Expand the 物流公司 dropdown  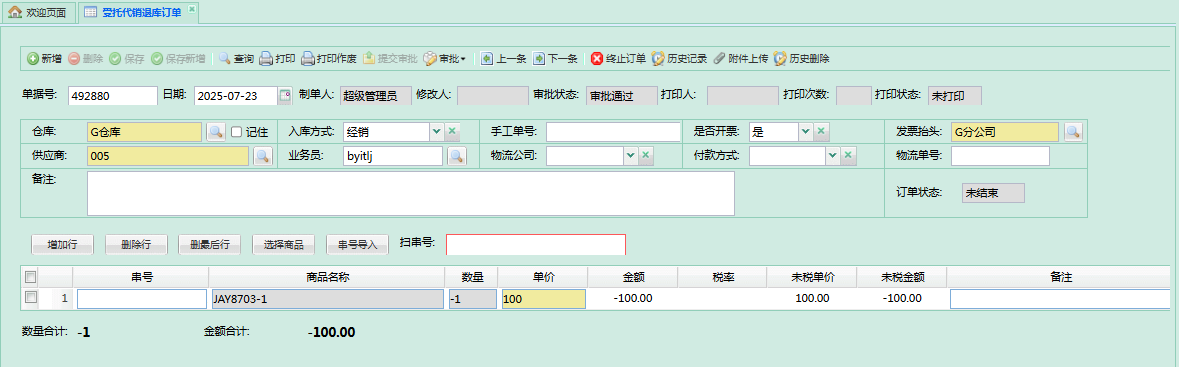pos(630,156)
